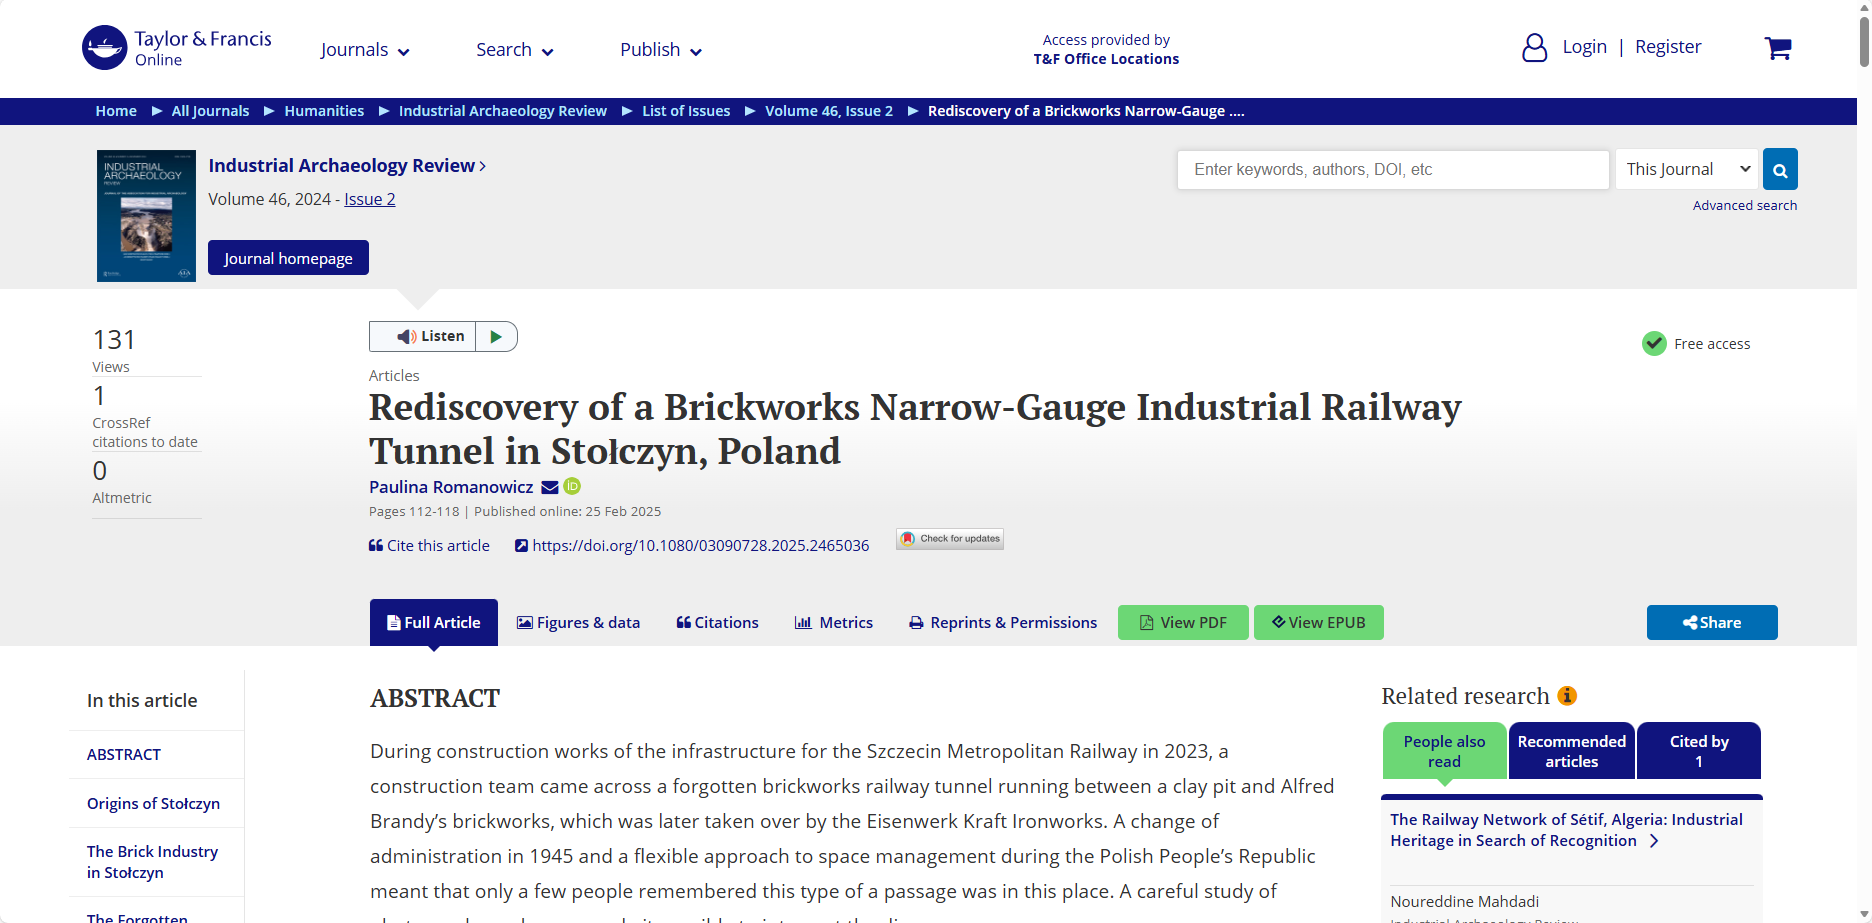This screenshot has height=923, width=1872.
Task: Open the author's ORCID iD icon
Action: click(x=572, y=486)
